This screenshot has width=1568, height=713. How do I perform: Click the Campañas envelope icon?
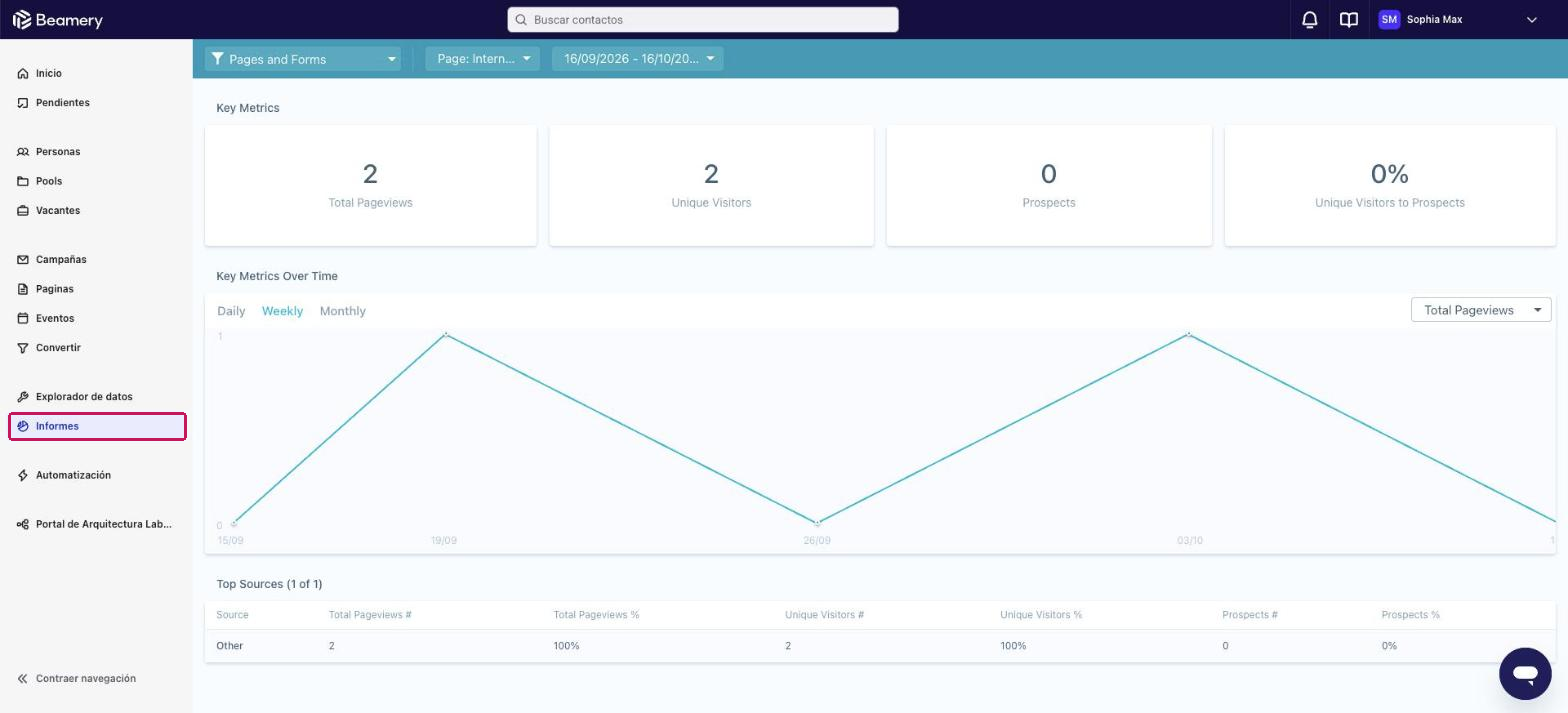(23, 260)
